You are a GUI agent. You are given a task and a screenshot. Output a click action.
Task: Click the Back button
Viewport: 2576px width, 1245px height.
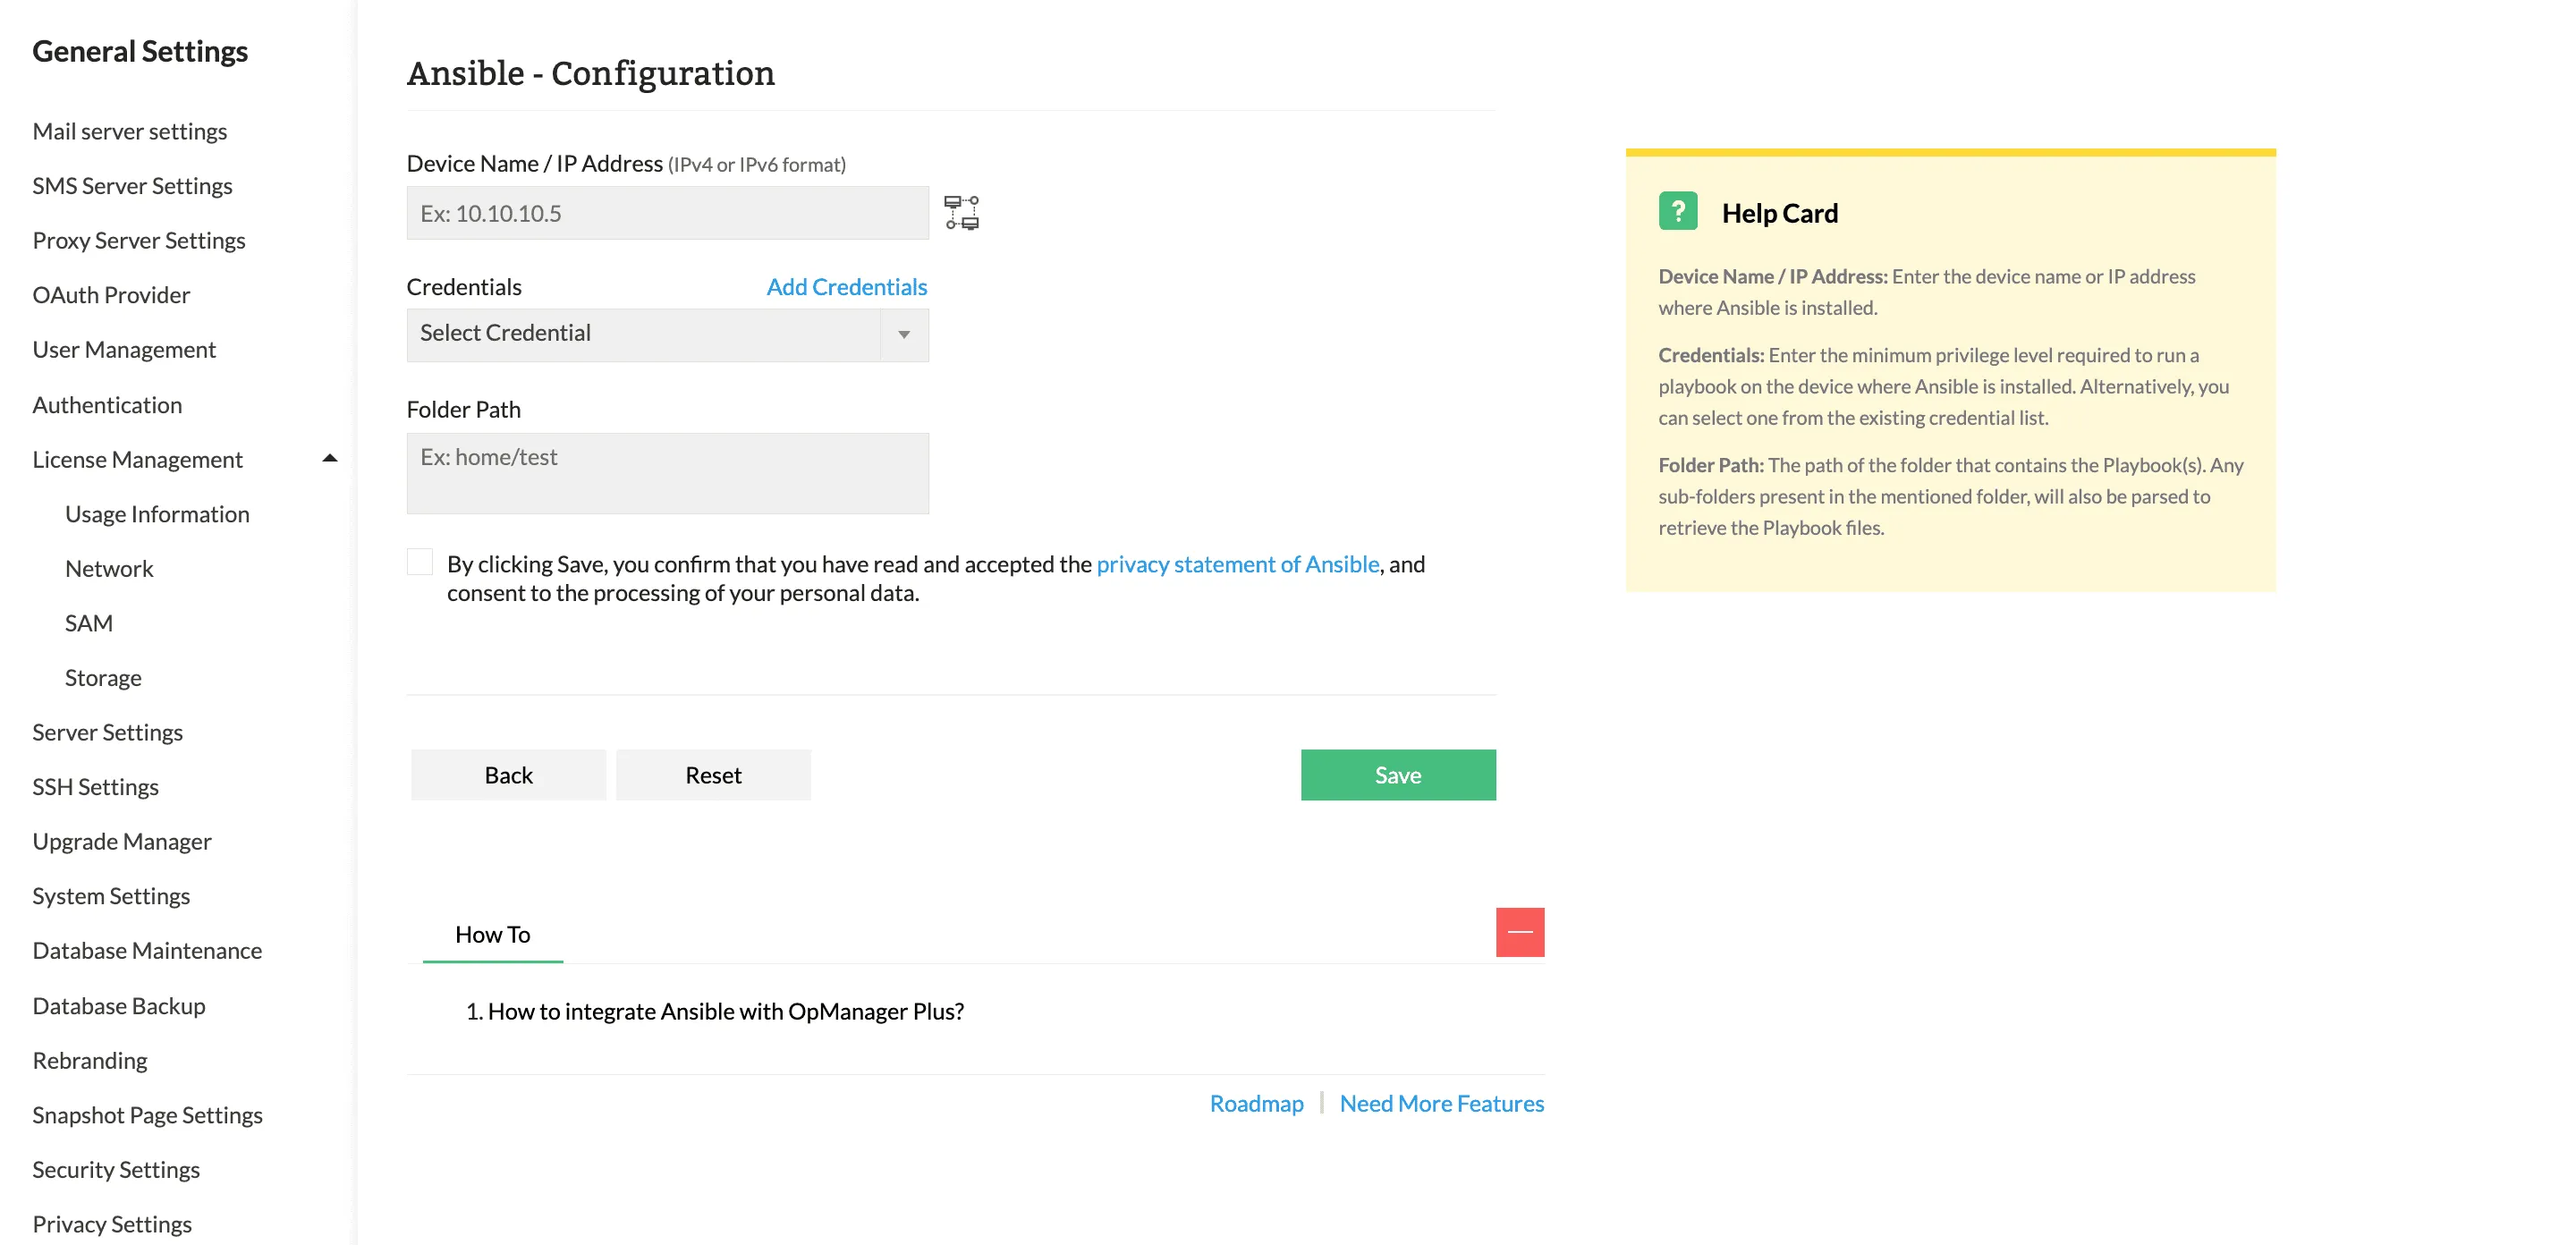pos(508,775)
